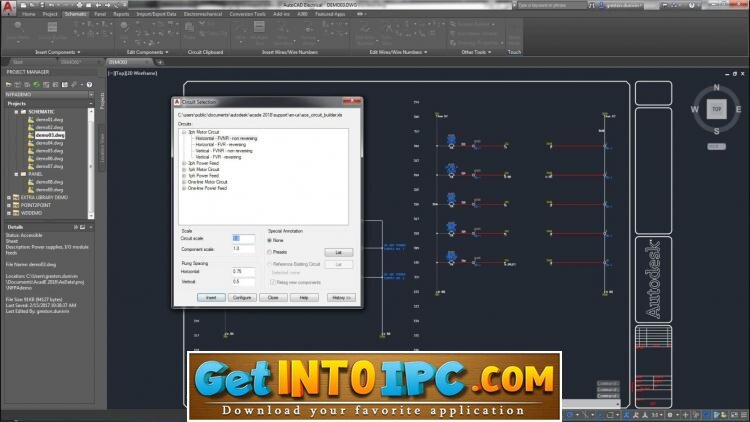750x422 pixels.
Task: Click the Component scale input field
Action: [x=243, y=249]
